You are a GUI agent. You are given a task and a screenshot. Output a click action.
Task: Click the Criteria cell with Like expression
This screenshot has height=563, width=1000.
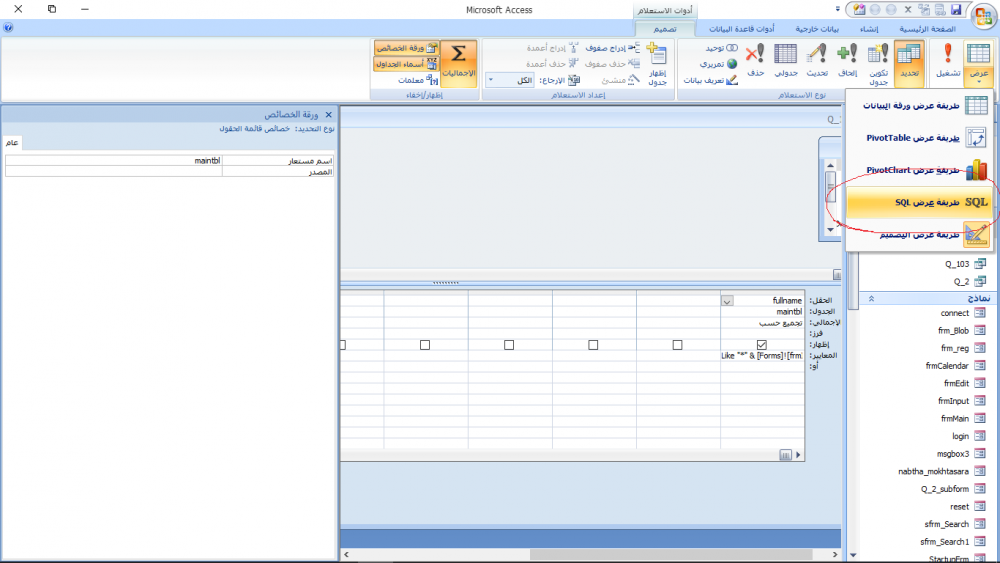[762, 356]
